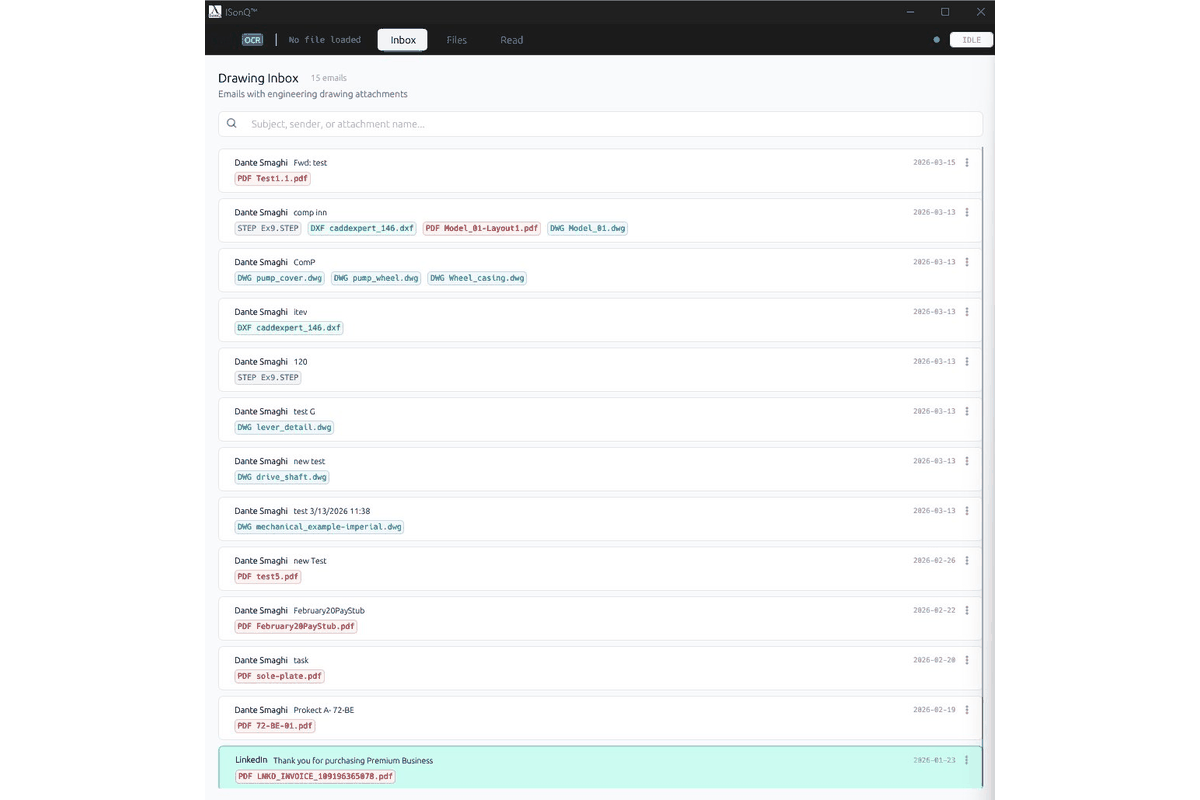Select the Inbox tab

point(402,40)
